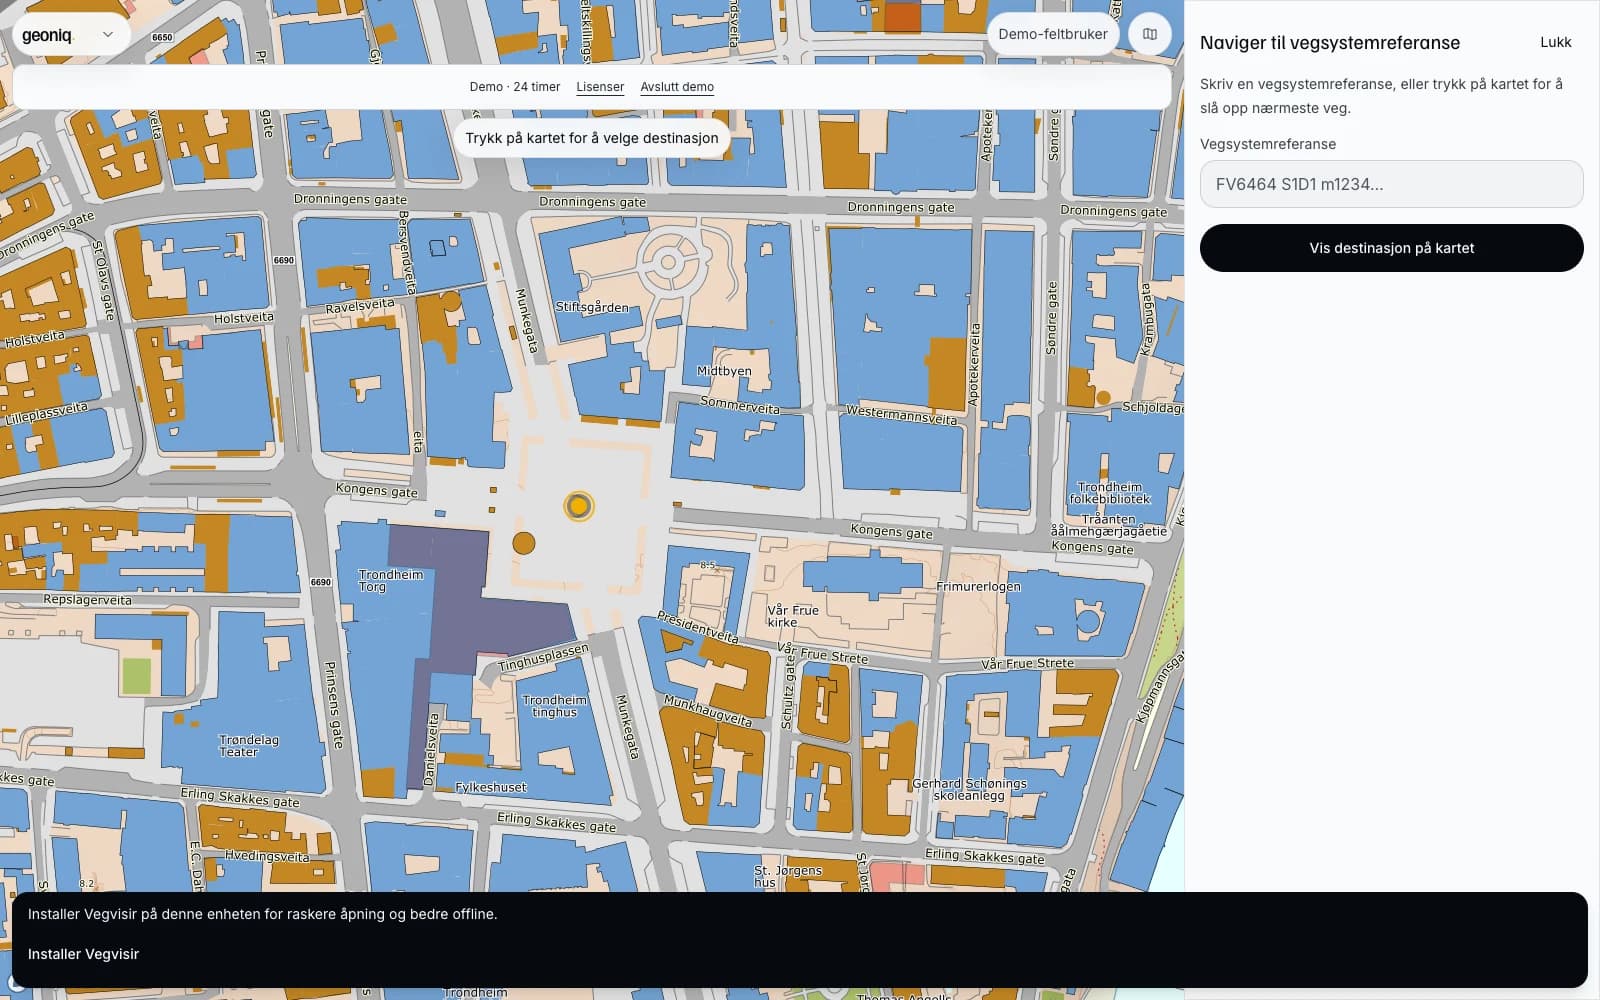Click the Vår Frue kirke map label
Viewport: 1600px width, 1000px height.
pyautogui.click(x=792, y=616)
